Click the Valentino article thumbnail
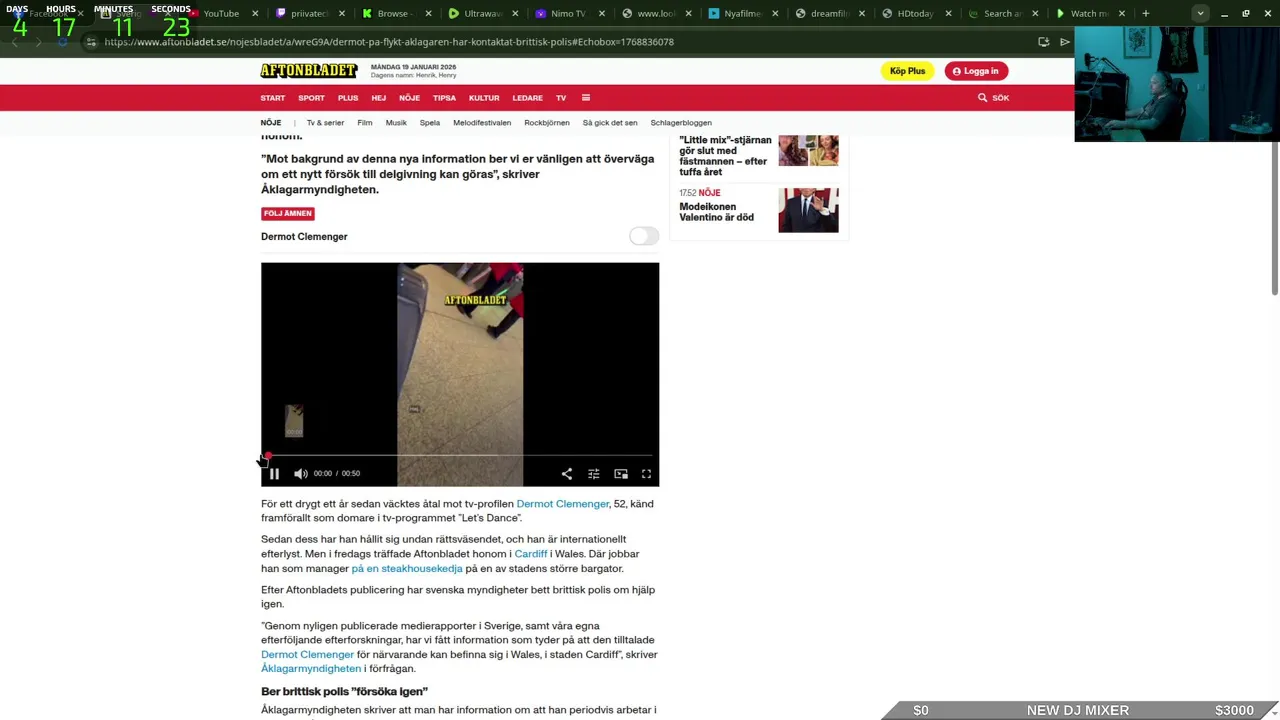The width and height of the screenshot is (1280, 720). pos(808,210)
